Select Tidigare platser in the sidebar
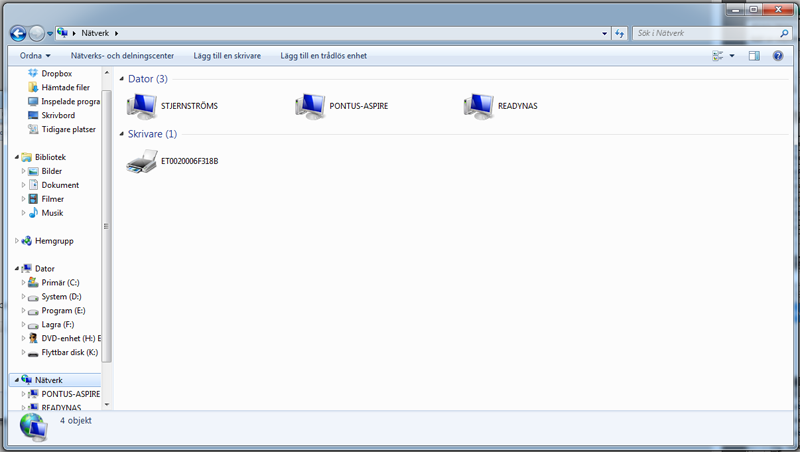The image size is (800, 452). [68, 129]
